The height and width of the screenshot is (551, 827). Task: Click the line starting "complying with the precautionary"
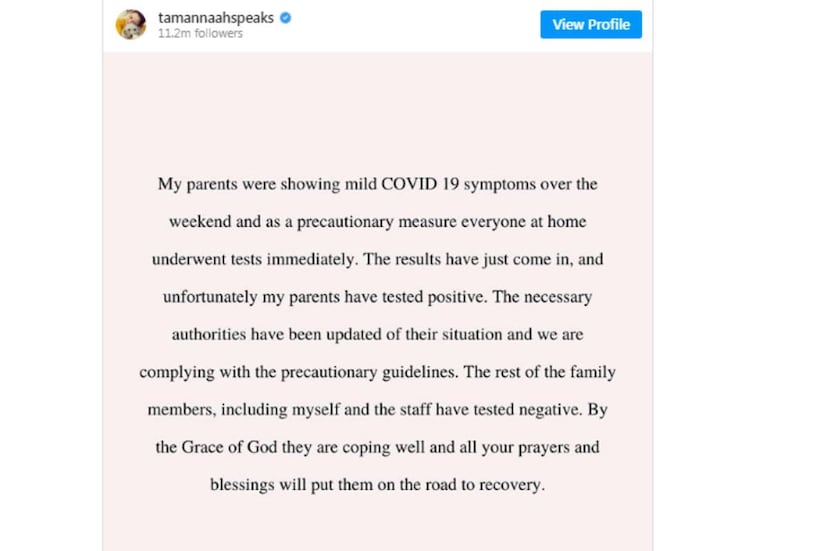377,372
